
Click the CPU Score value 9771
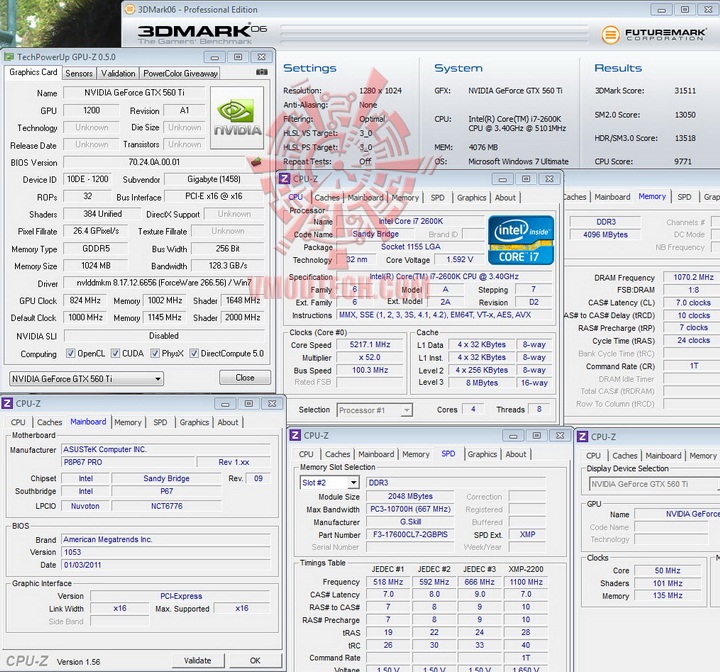click(683, 162)
